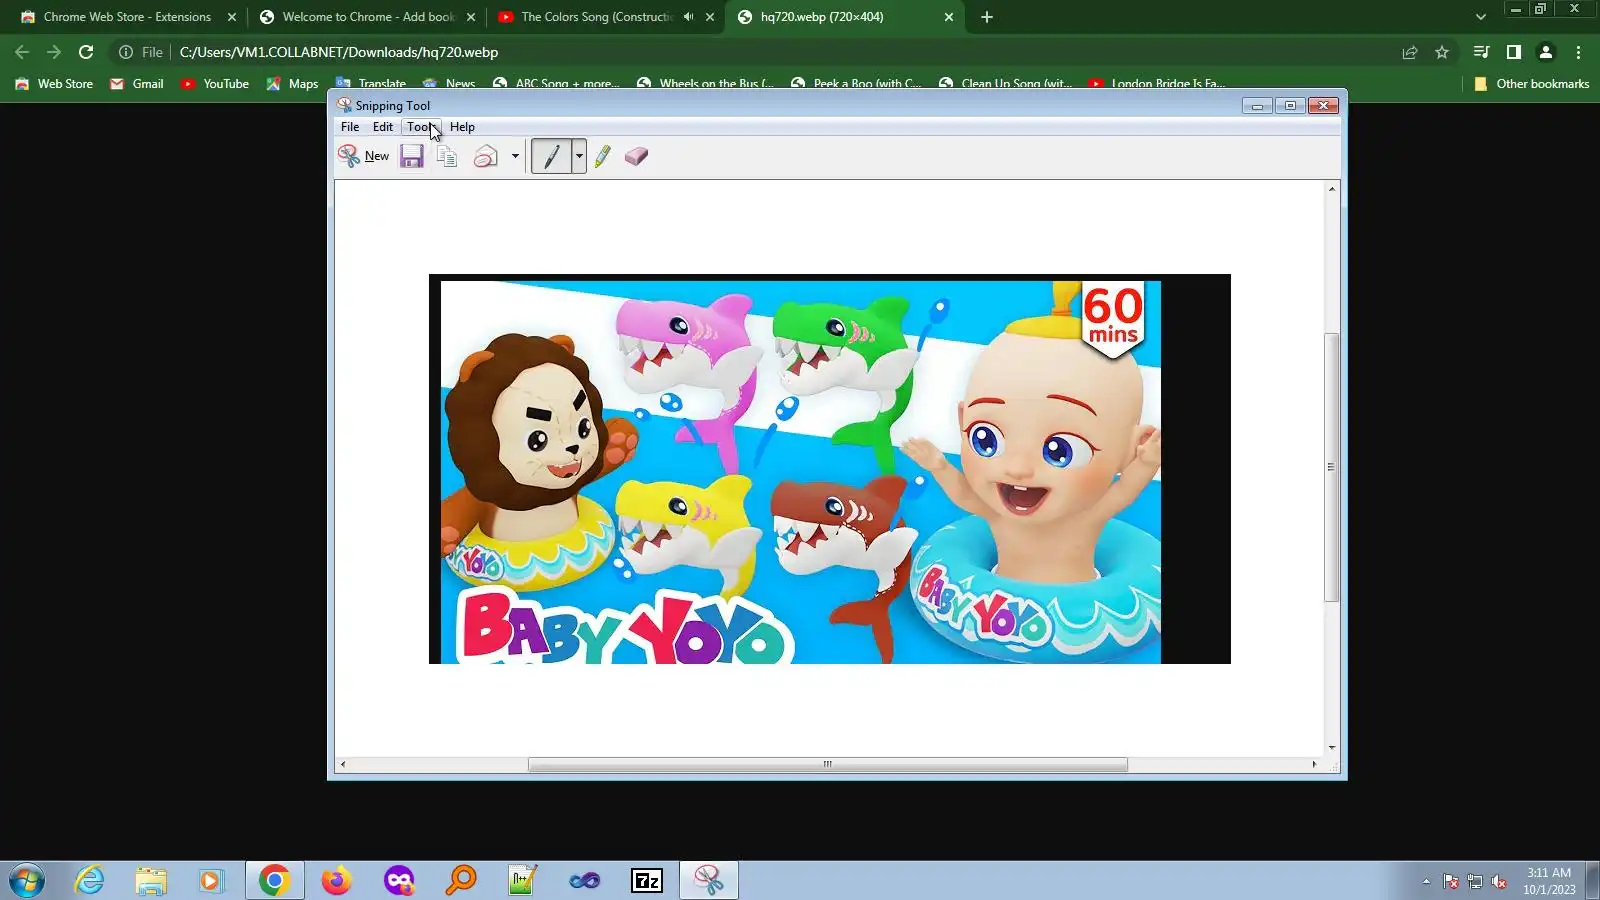Reload the page in Chrome
This screenshot has width=1600, height=900.
point(86,52)
